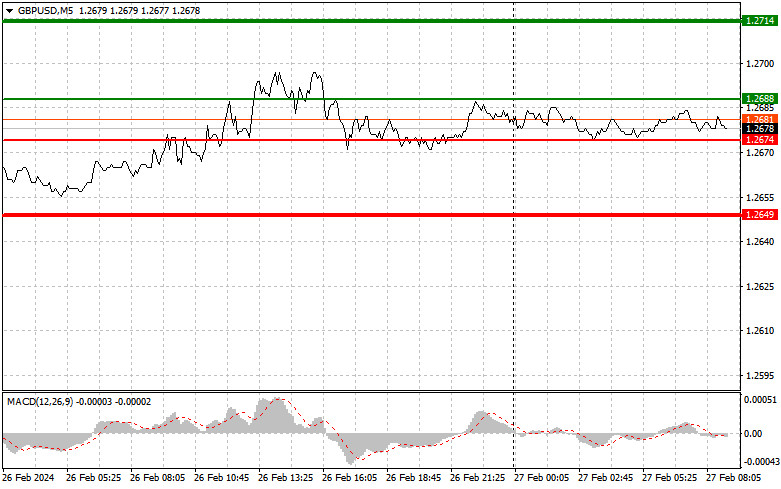
Task: Select the 26 Feb 21:25 time label
Action: [477, 478]
